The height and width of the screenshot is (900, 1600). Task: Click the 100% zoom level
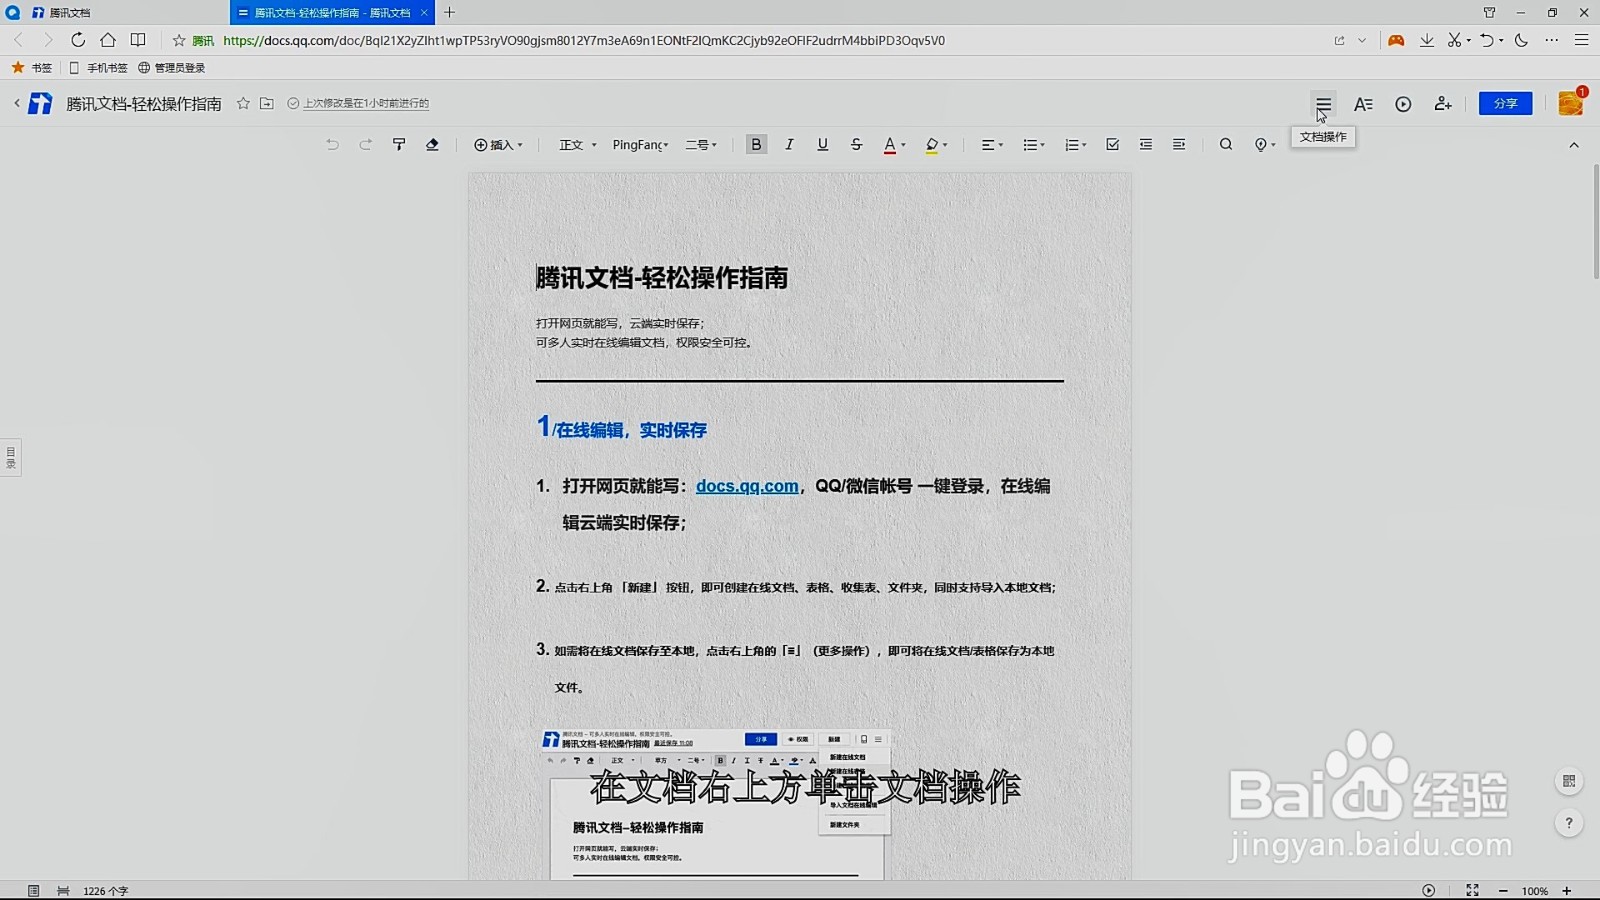click(x=1535, y=891)
